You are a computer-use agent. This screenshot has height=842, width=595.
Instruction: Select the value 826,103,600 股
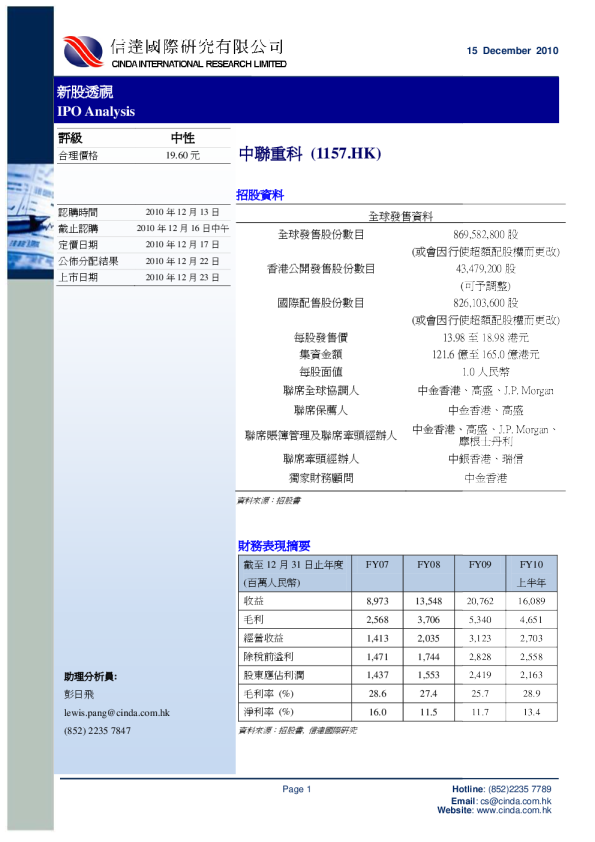pos(485,303)
